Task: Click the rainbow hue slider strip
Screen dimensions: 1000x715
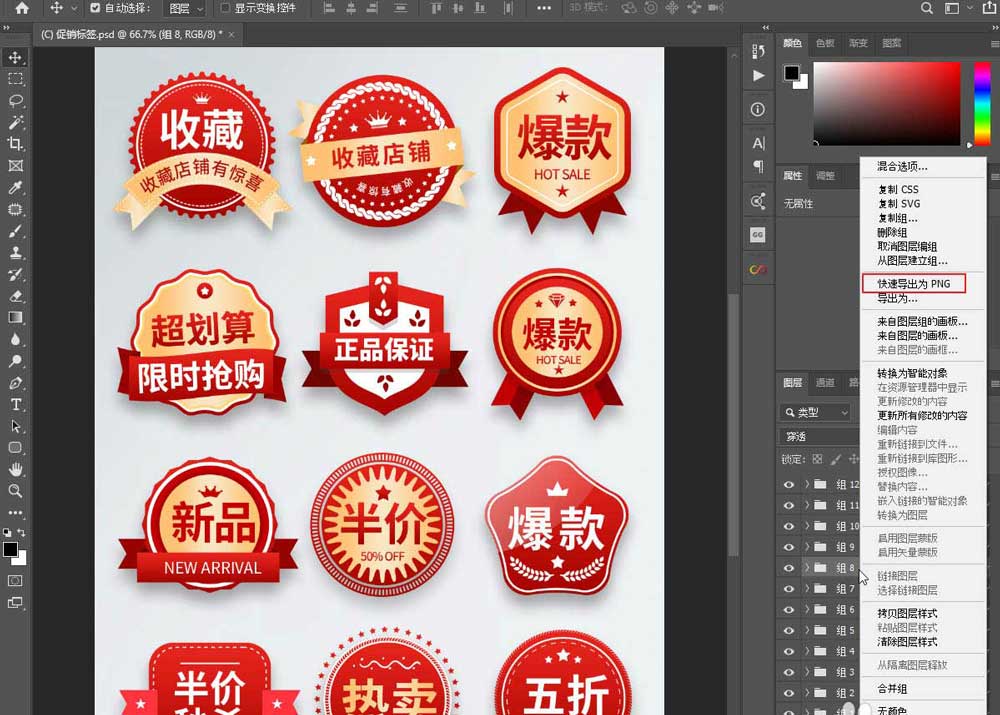Action: coord(982,103)
